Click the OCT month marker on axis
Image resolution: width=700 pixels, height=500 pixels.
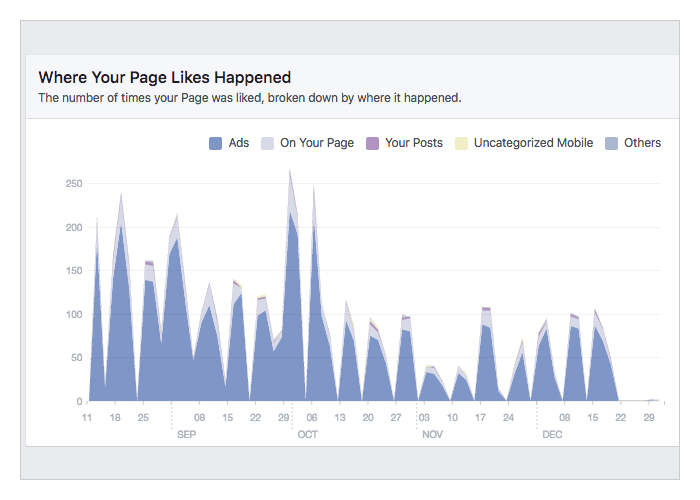click(307, 435)
